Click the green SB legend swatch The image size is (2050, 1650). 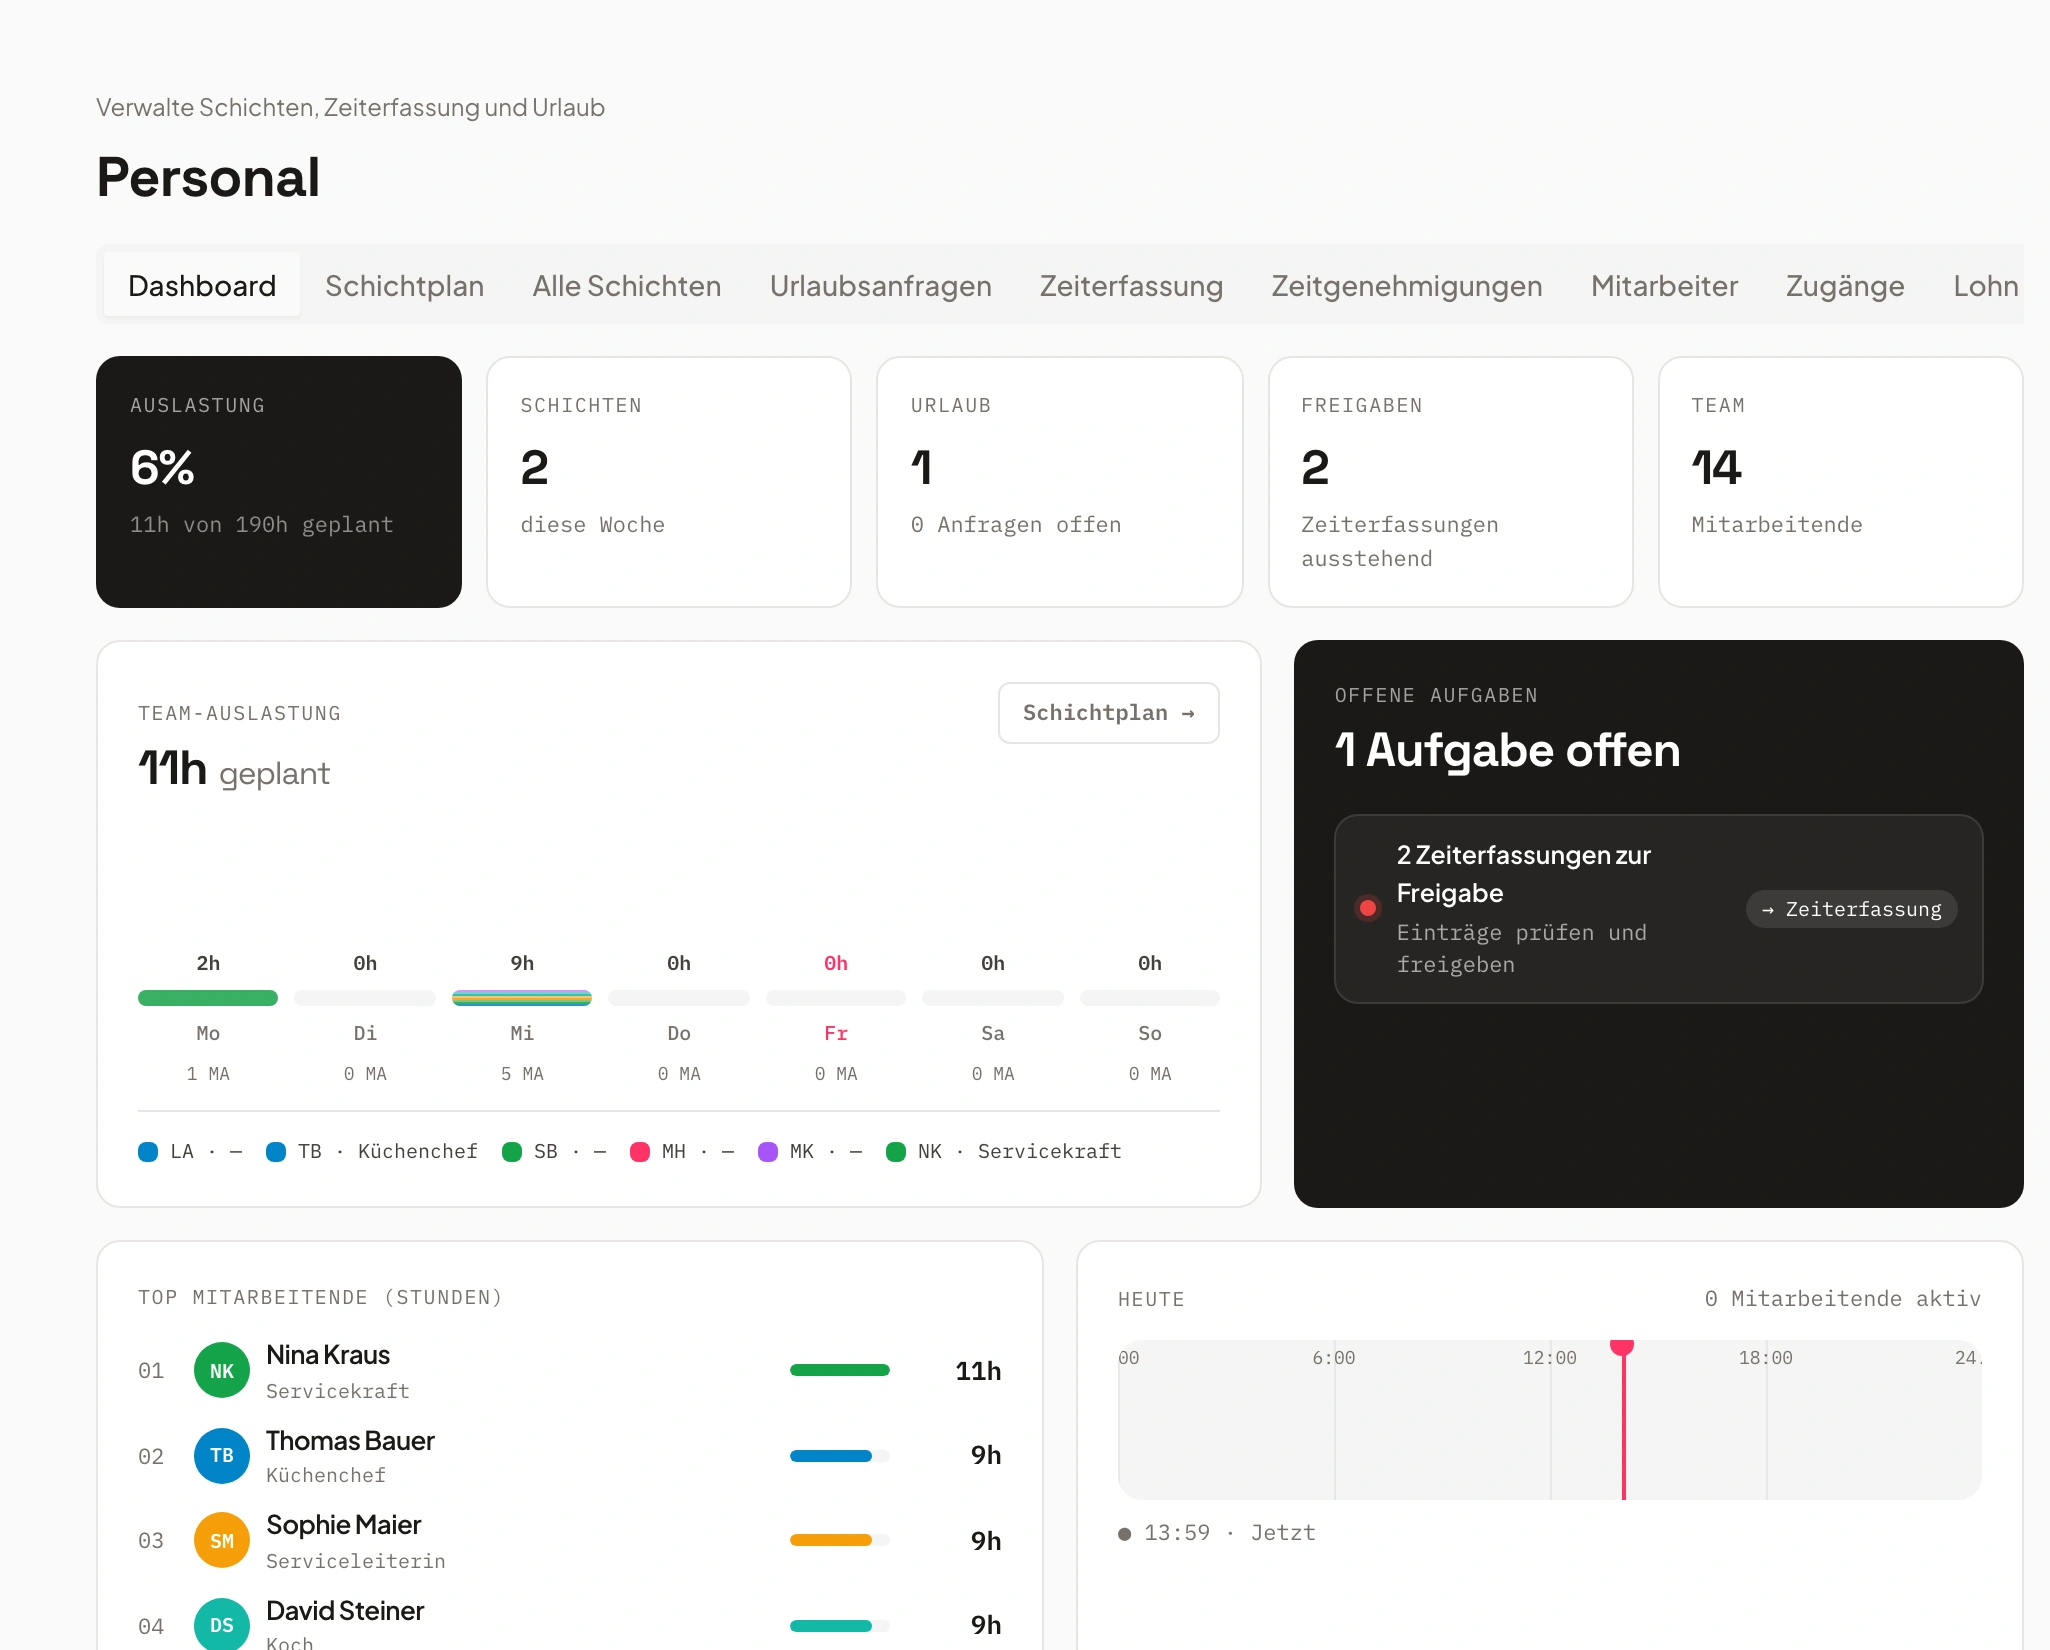pos(512,1152)
